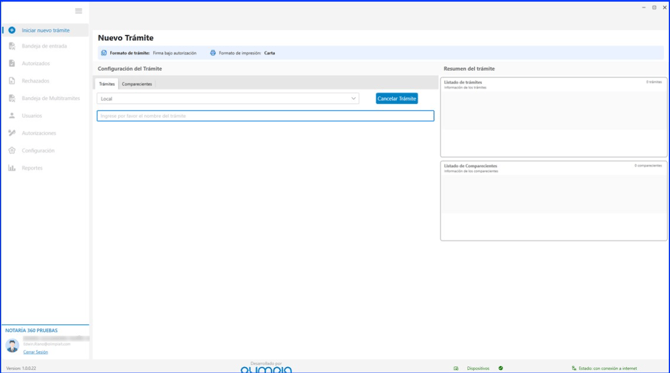
Task: Click the Rechazados document icon
Action: tap(12, 81)
